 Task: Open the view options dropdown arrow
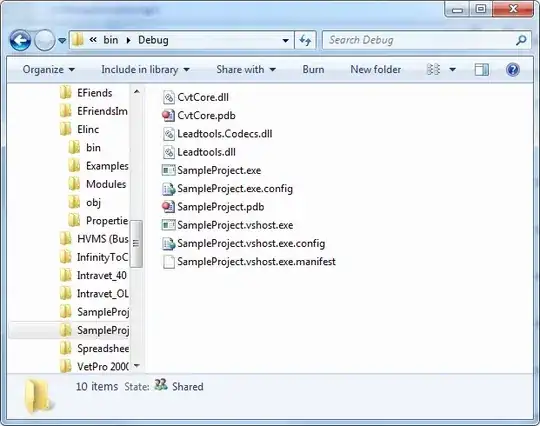453,70
